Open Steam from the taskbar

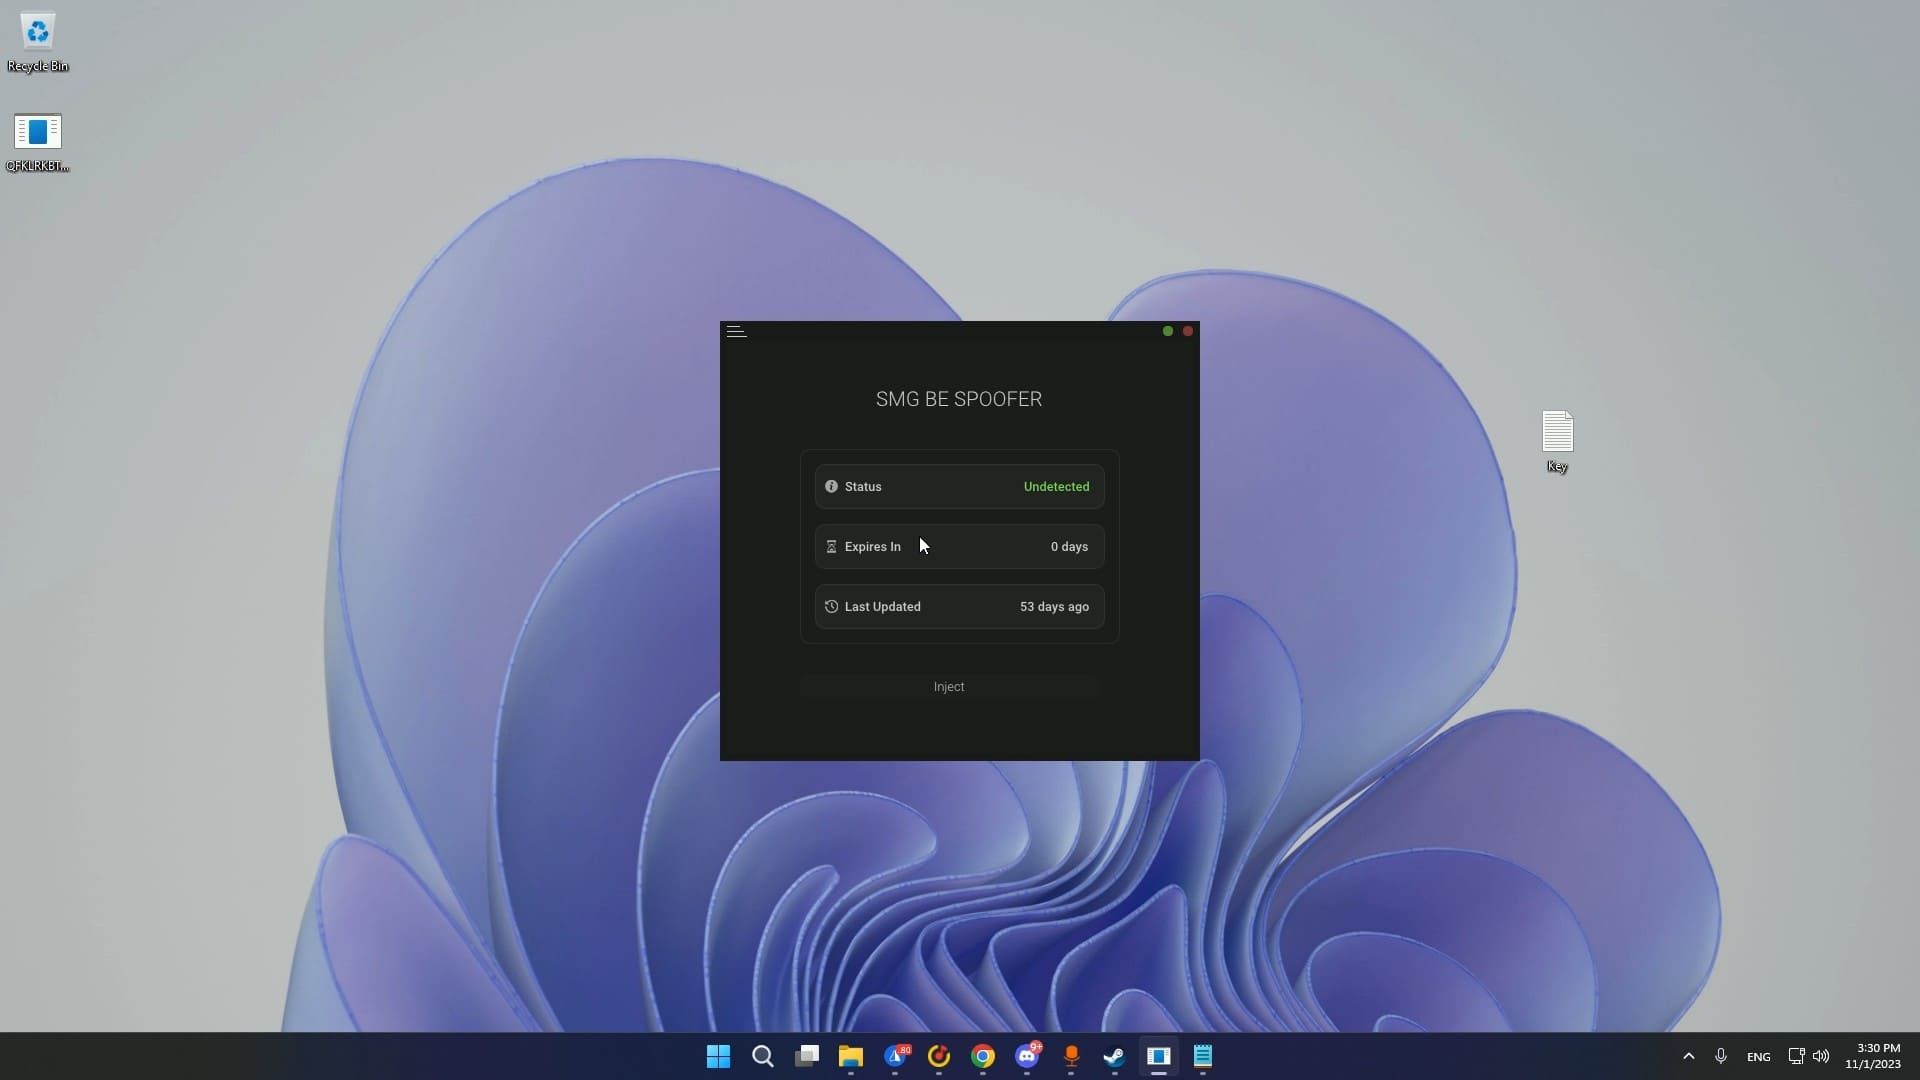pos(1114,1056)
